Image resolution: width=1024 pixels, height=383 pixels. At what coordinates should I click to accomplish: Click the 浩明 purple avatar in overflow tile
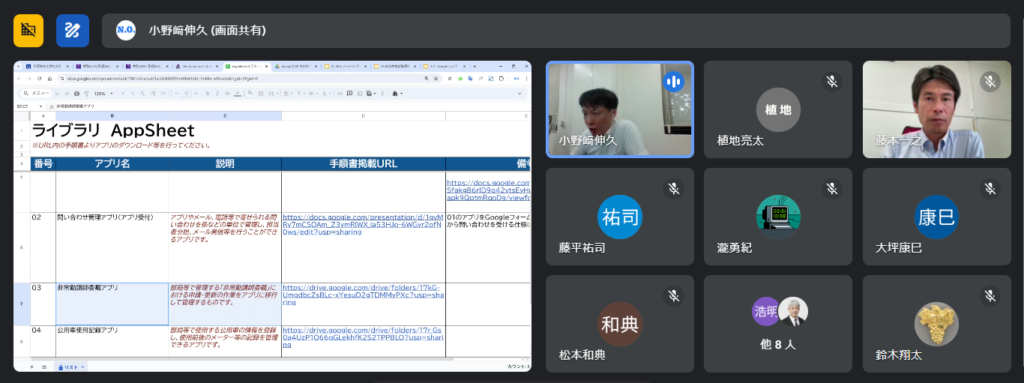765,311
